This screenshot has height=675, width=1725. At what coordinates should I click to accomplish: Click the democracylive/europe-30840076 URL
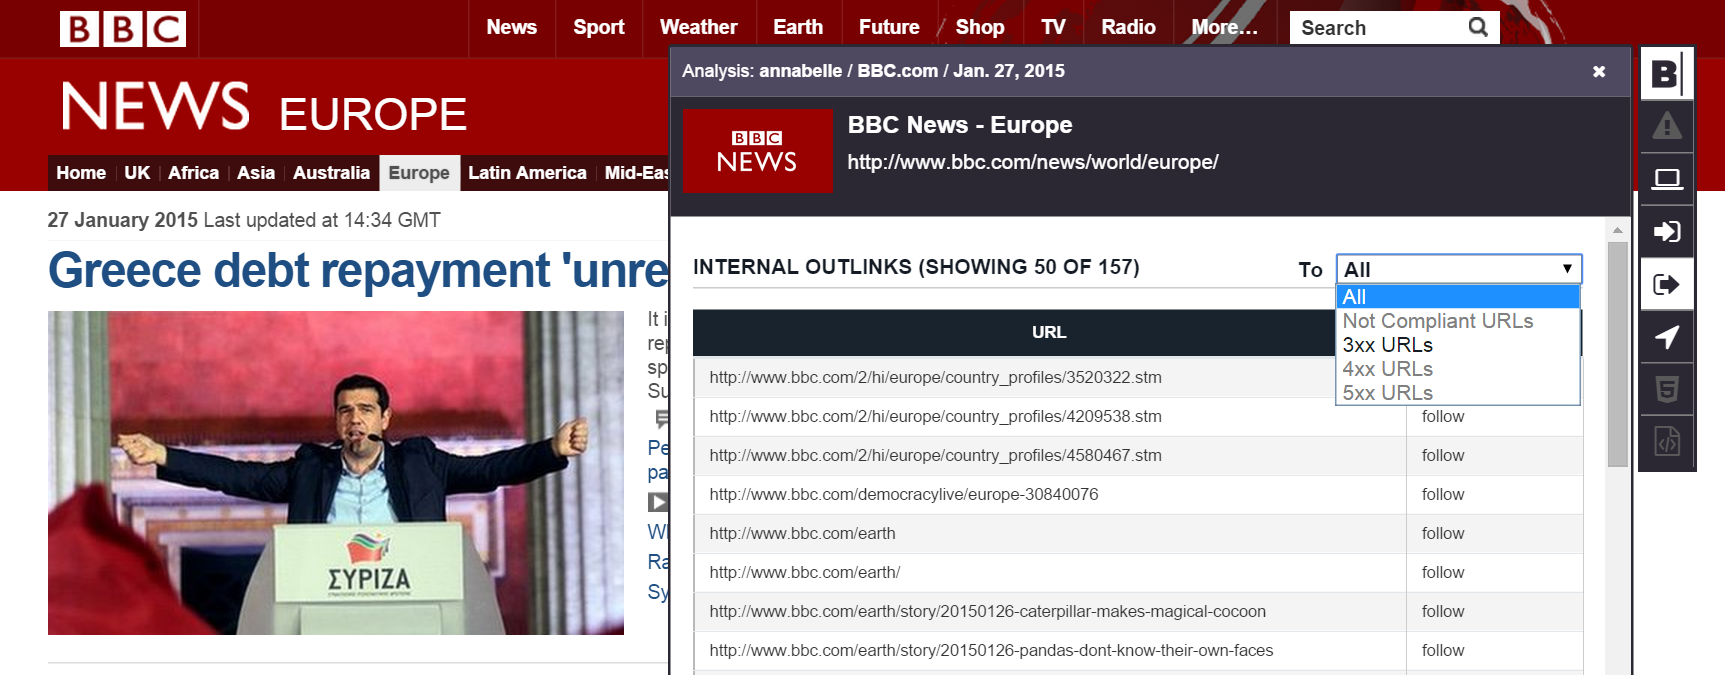pyautogui.click(x=904, y=494)
